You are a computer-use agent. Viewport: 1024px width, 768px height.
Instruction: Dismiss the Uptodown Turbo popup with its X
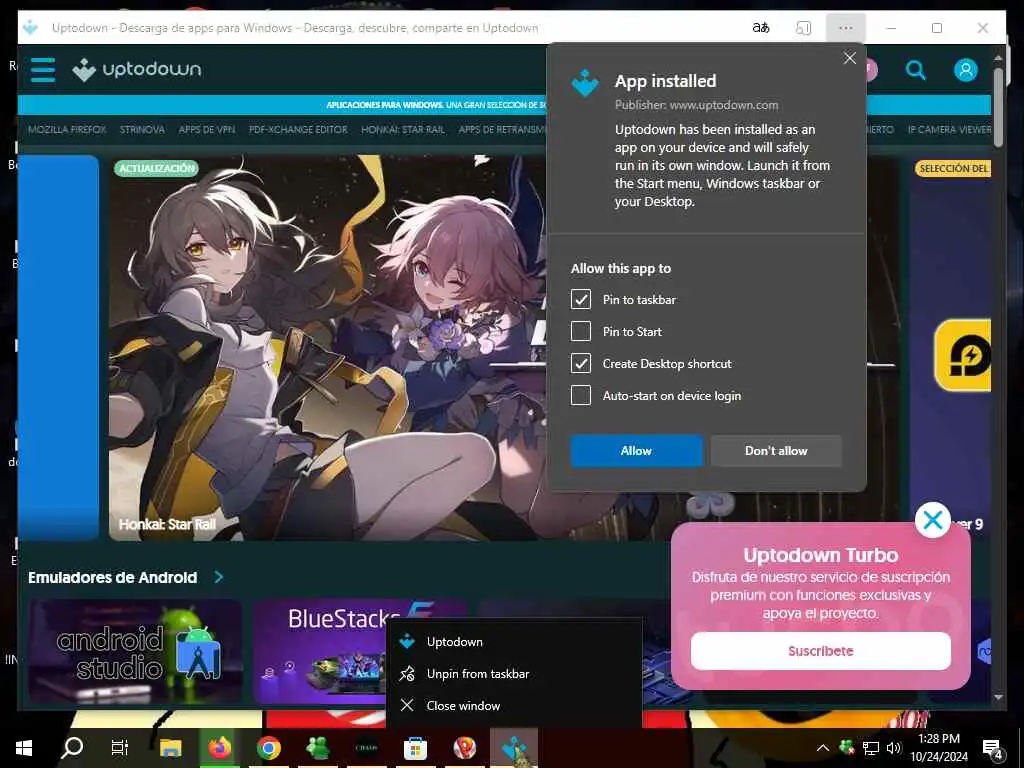click(x=933, y=520)
